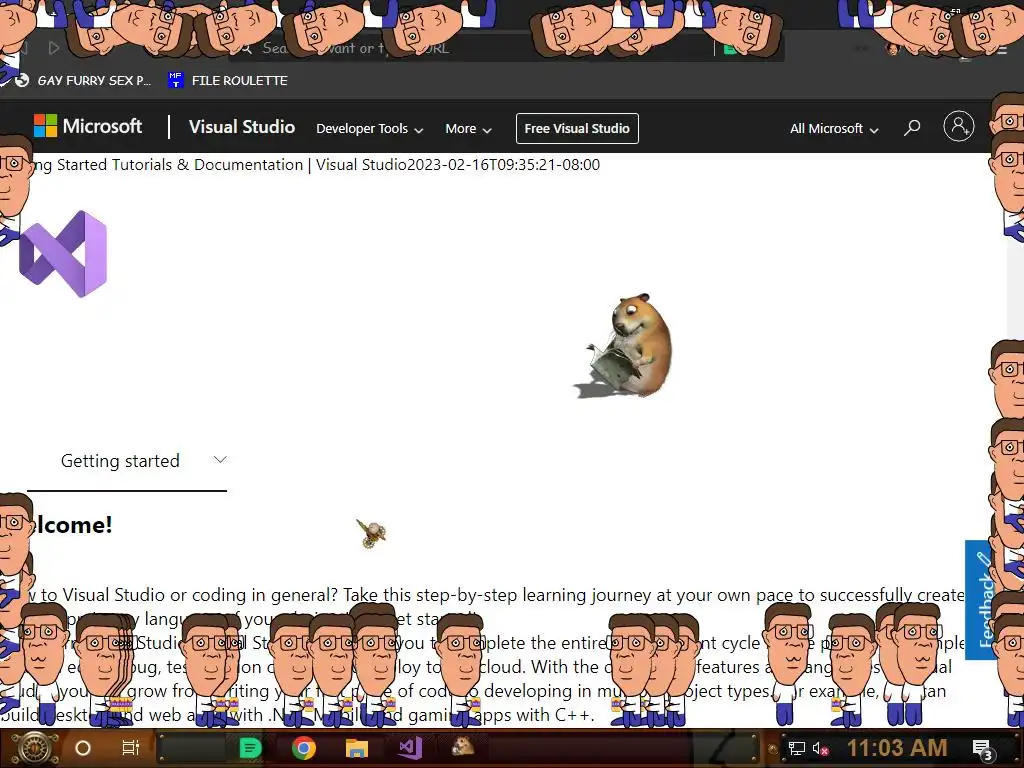The image size is (1024, 768).
Task: Click the Free Visual Studio button
Action: pyautogui.click(x=577, y=129)
